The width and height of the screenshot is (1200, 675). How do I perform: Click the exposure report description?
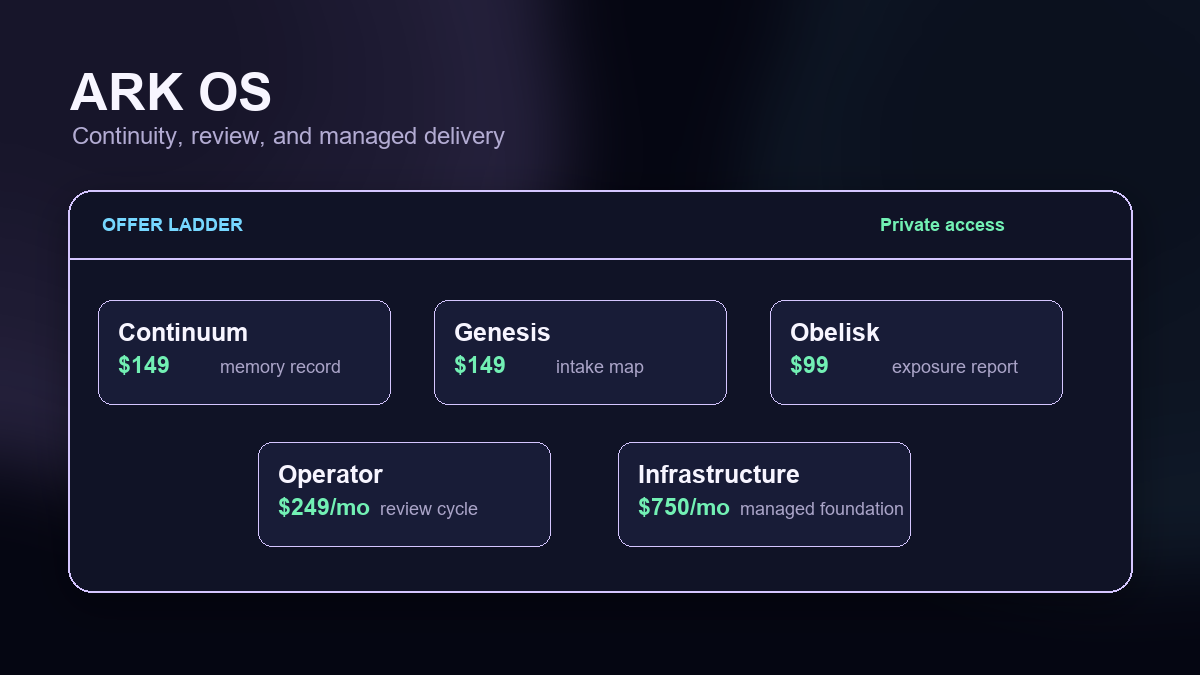(955, 367)
